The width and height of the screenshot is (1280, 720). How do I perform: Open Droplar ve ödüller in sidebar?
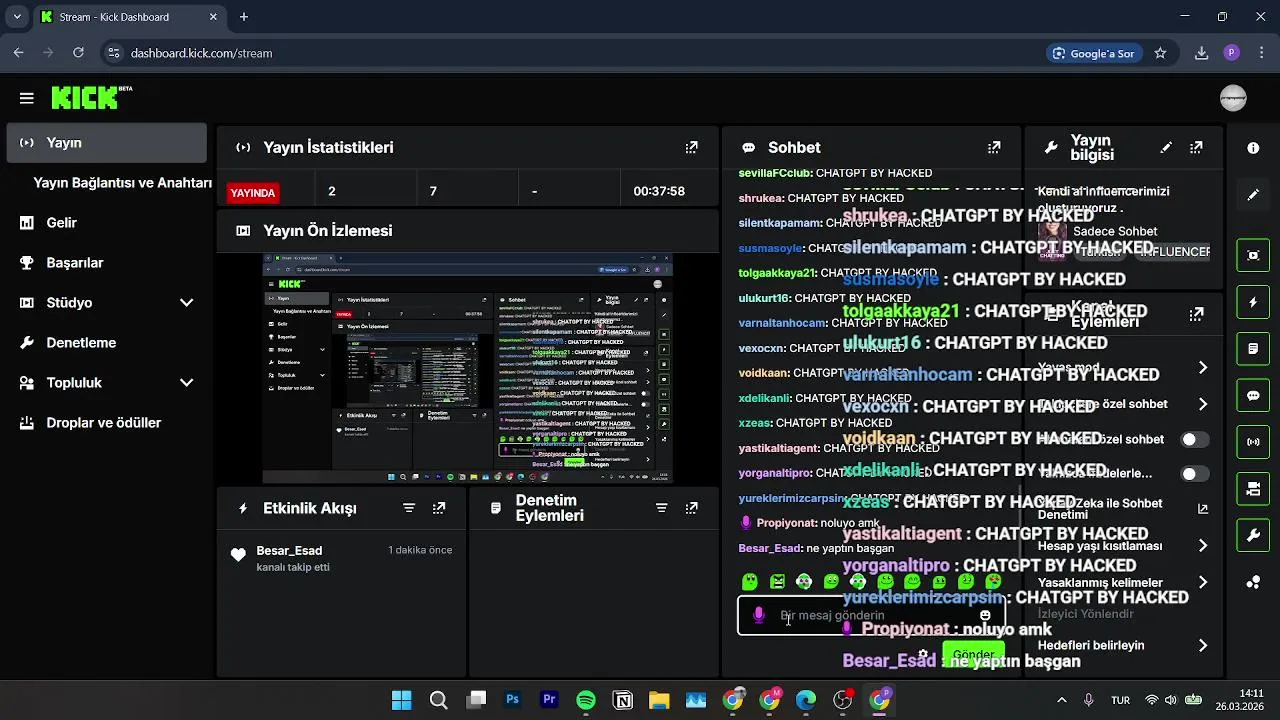(103, 423)
